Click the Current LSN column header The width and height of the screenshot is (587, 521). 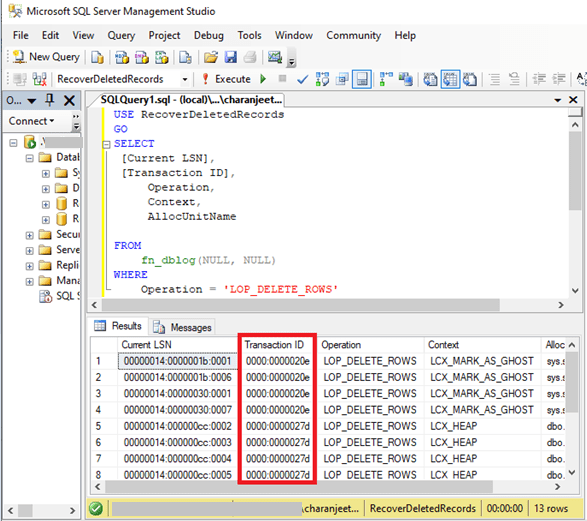click(178, 345)
